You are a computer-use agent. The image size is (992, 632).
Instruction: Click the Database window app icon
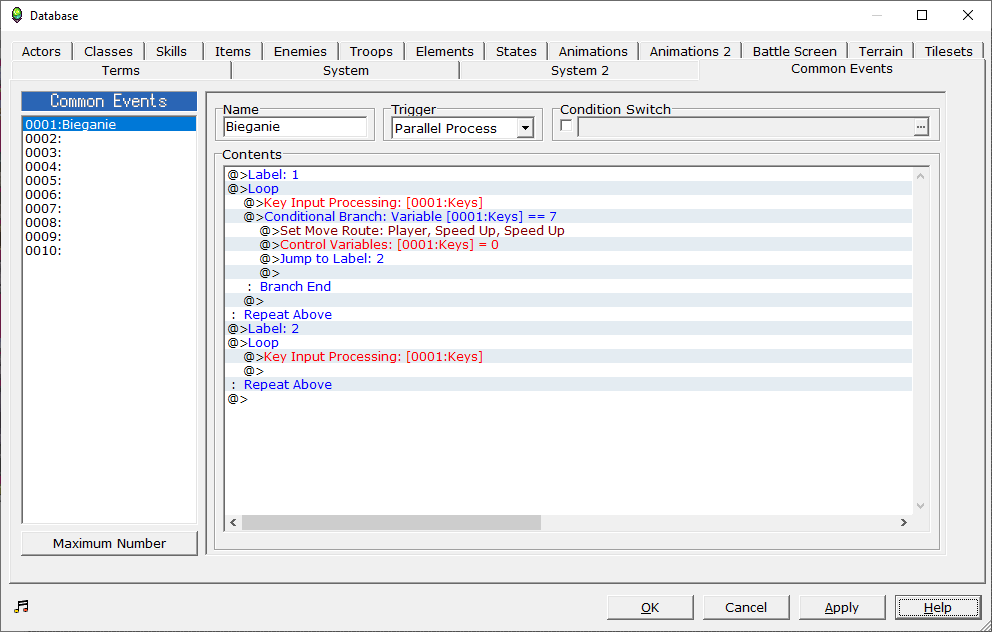coord(17,15)
